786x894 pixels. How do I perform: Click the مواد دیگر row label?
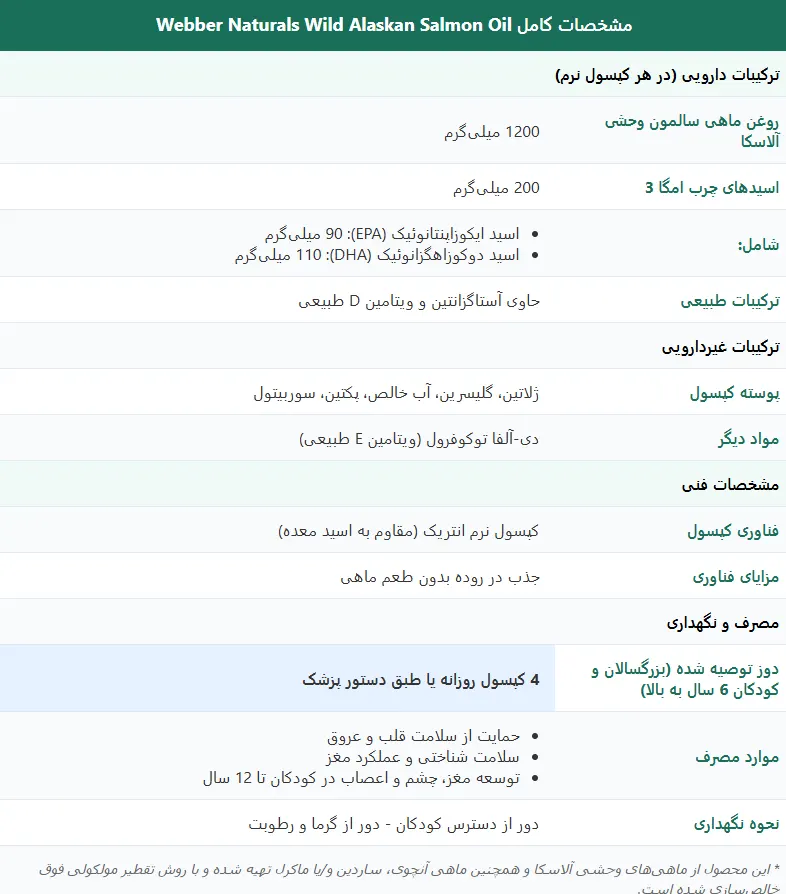pos(748,439)
